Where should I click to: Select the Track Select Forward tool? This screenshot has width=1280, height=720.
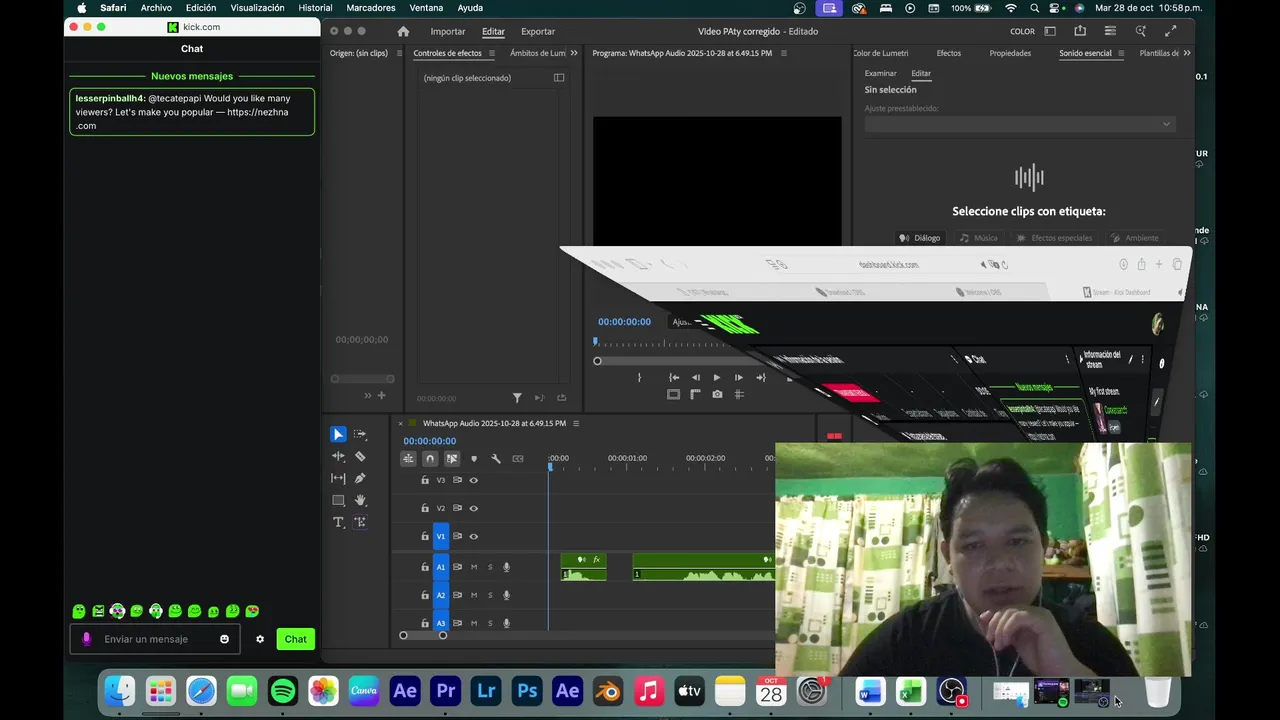tap(360, 434)
